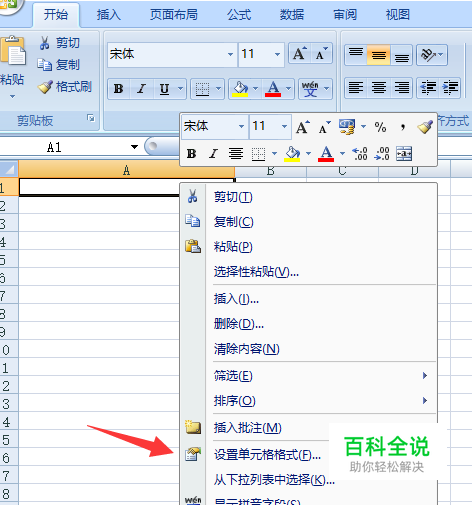This screenshot has height=505, width=472.
Task: Center text using the mini toolbar
Action: 236,154
